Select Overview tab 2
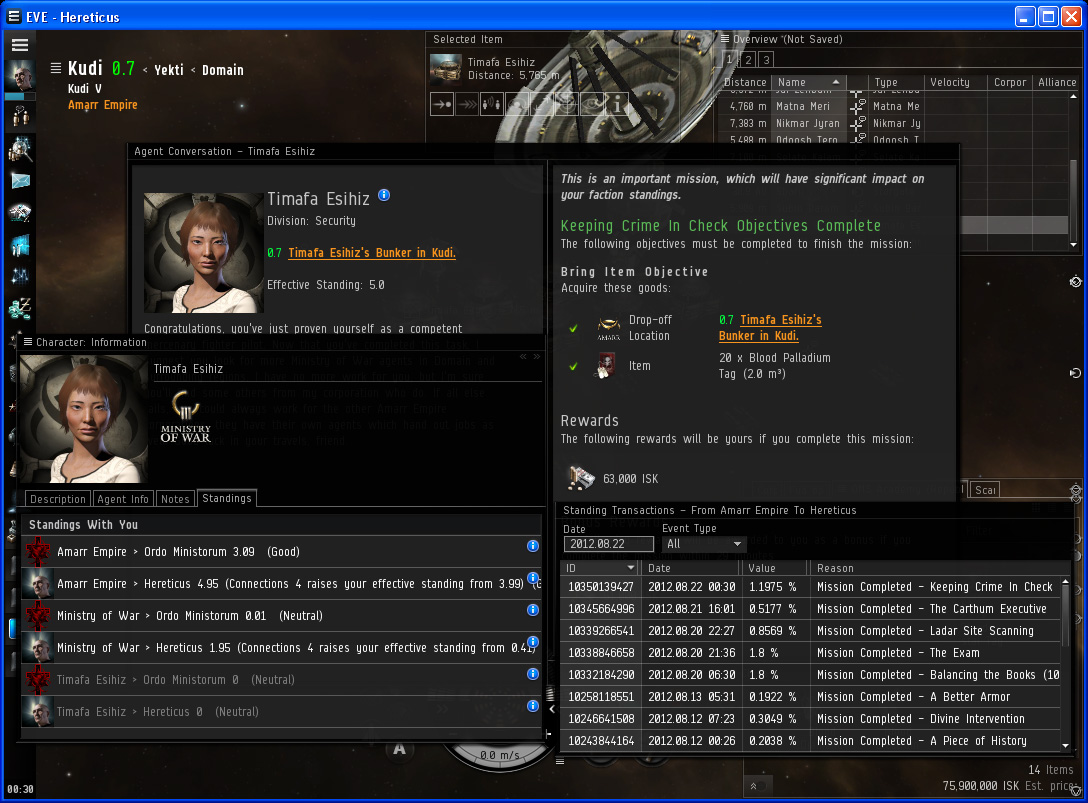 pyautogui.click(x=748, y=60)
